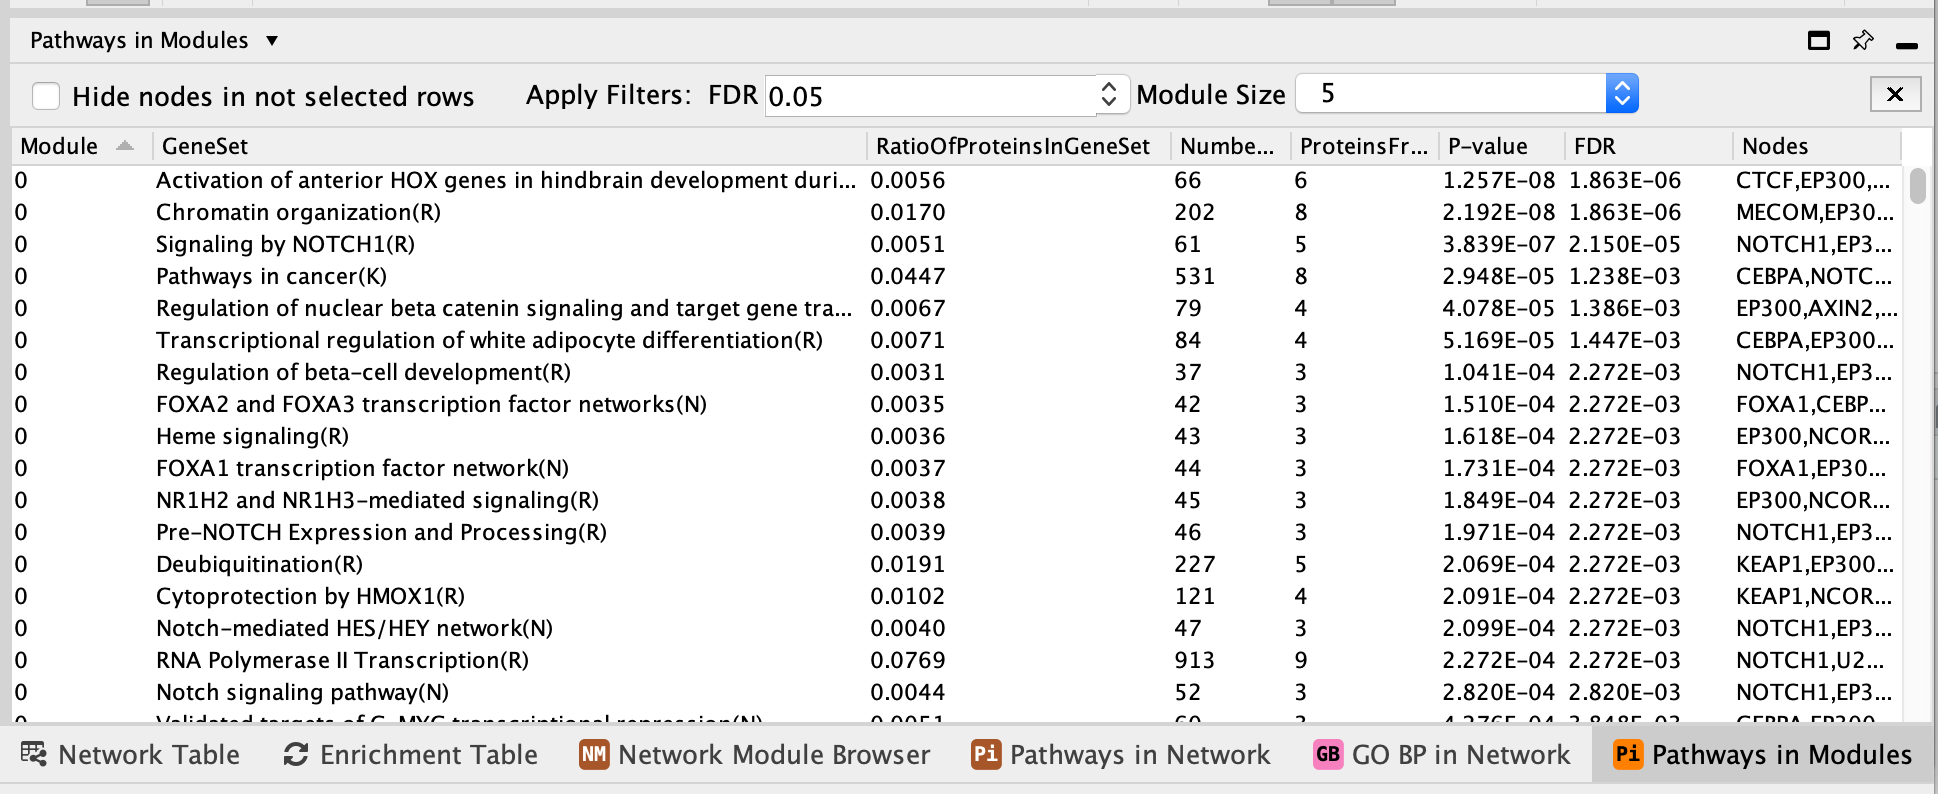The height and width of the screenshot is (794, 1938).
Task: Switch to the Network Table tab
Action: click(130, 755)
